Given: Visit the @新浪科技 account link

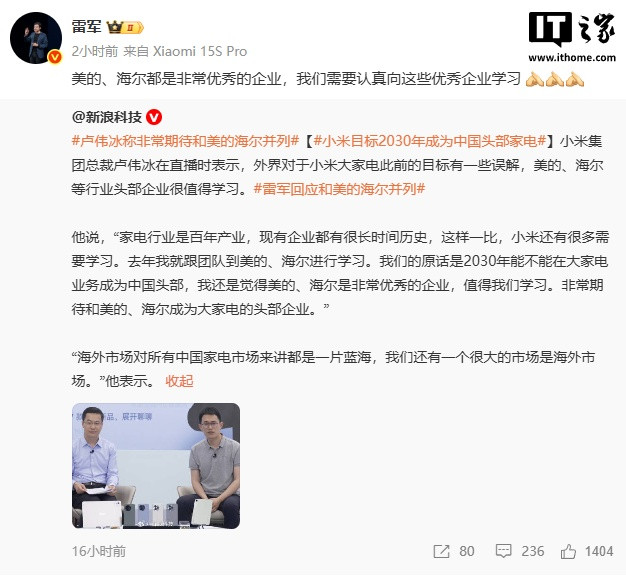Looking at the screenshot, I should tap(107, 117).
